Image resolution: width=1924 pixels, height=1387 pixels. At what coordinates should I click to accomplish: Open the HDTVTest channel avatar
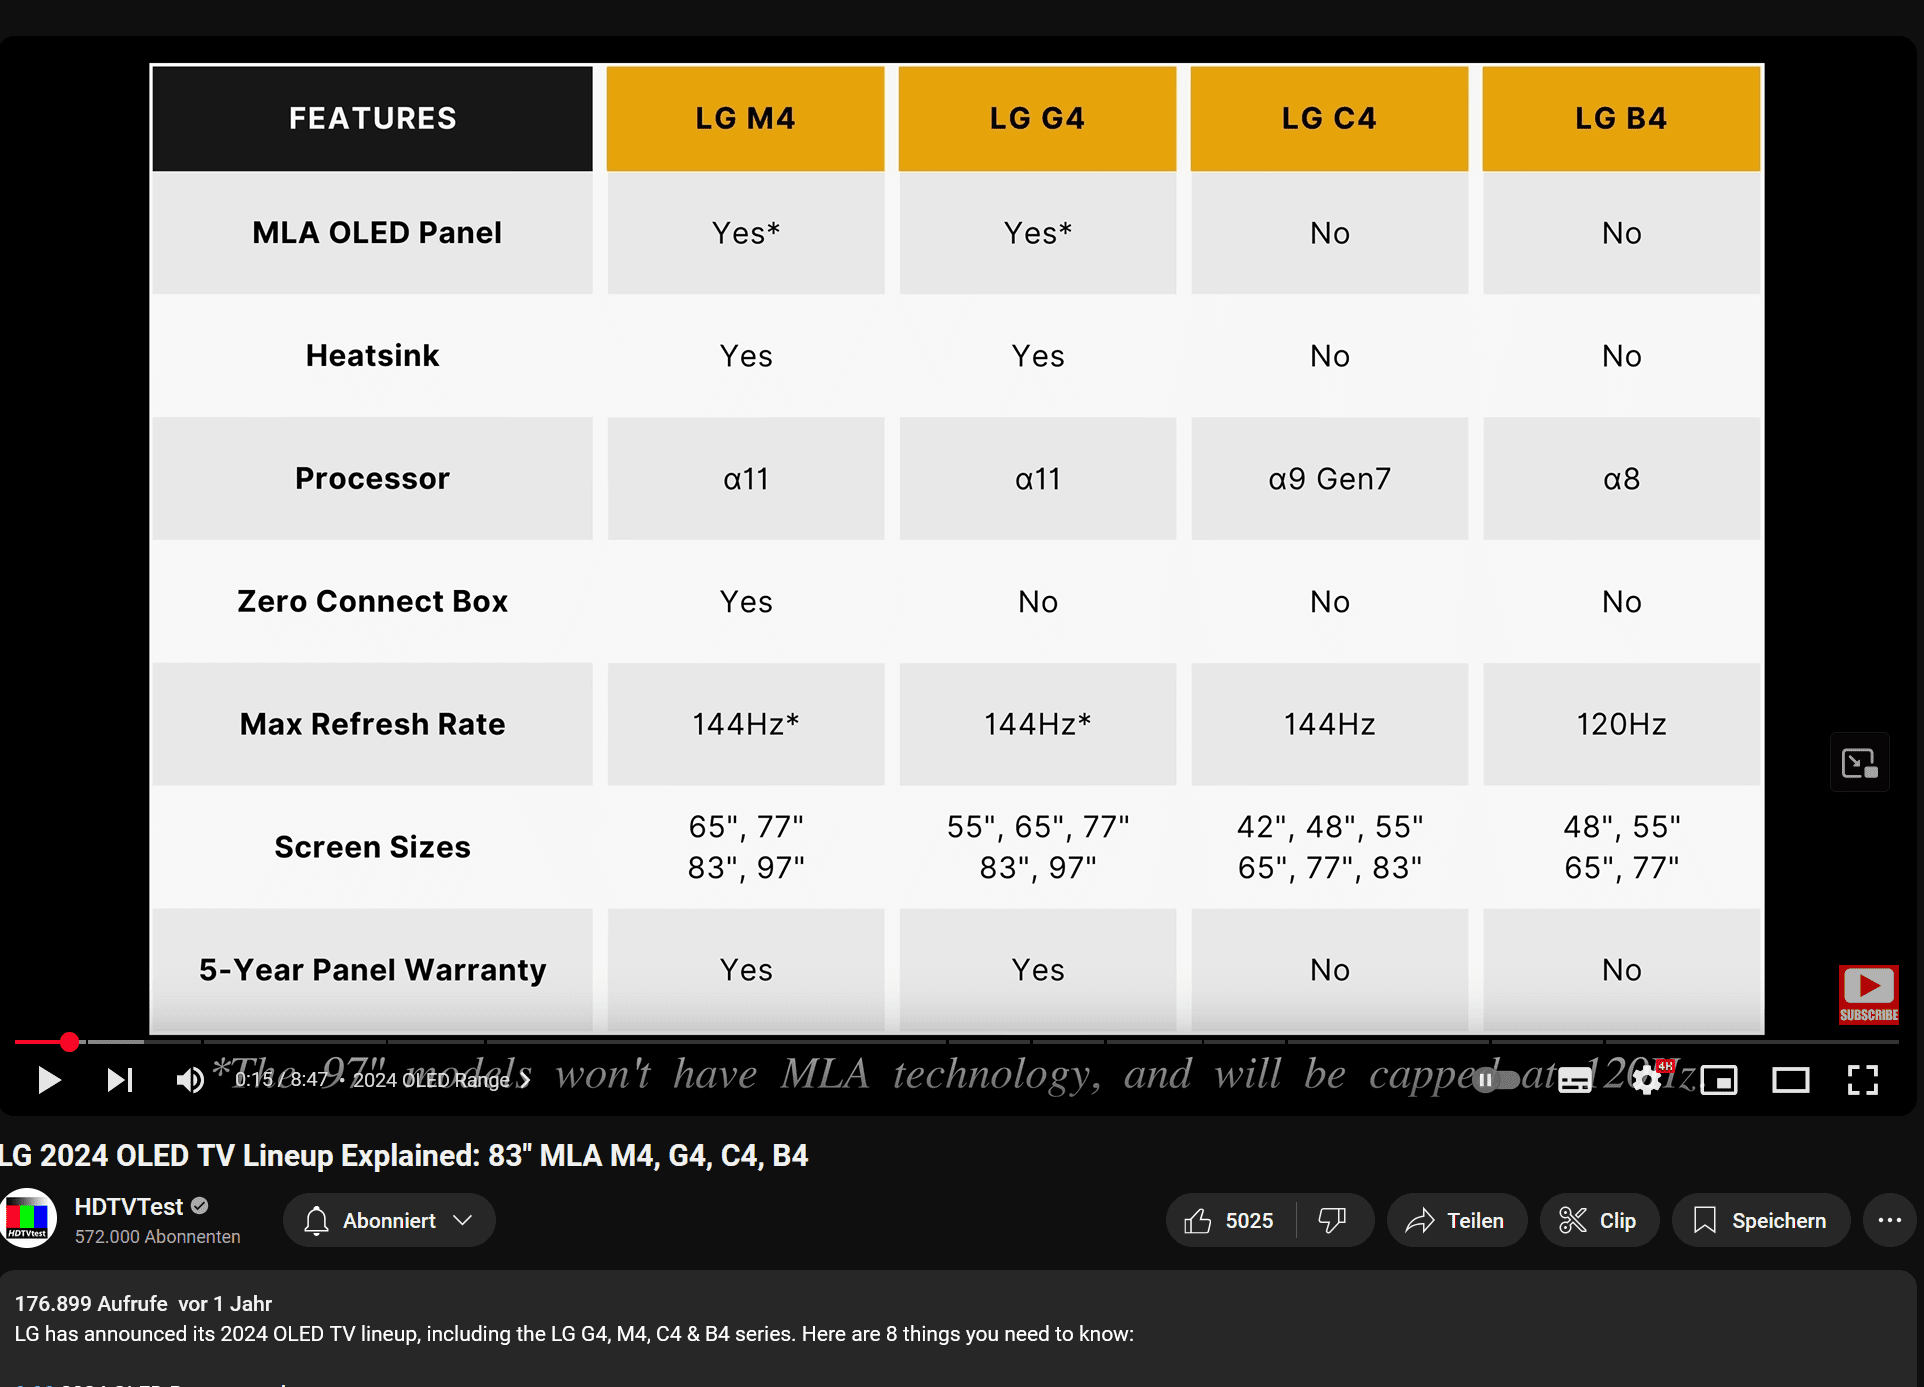coord(28,1218)
